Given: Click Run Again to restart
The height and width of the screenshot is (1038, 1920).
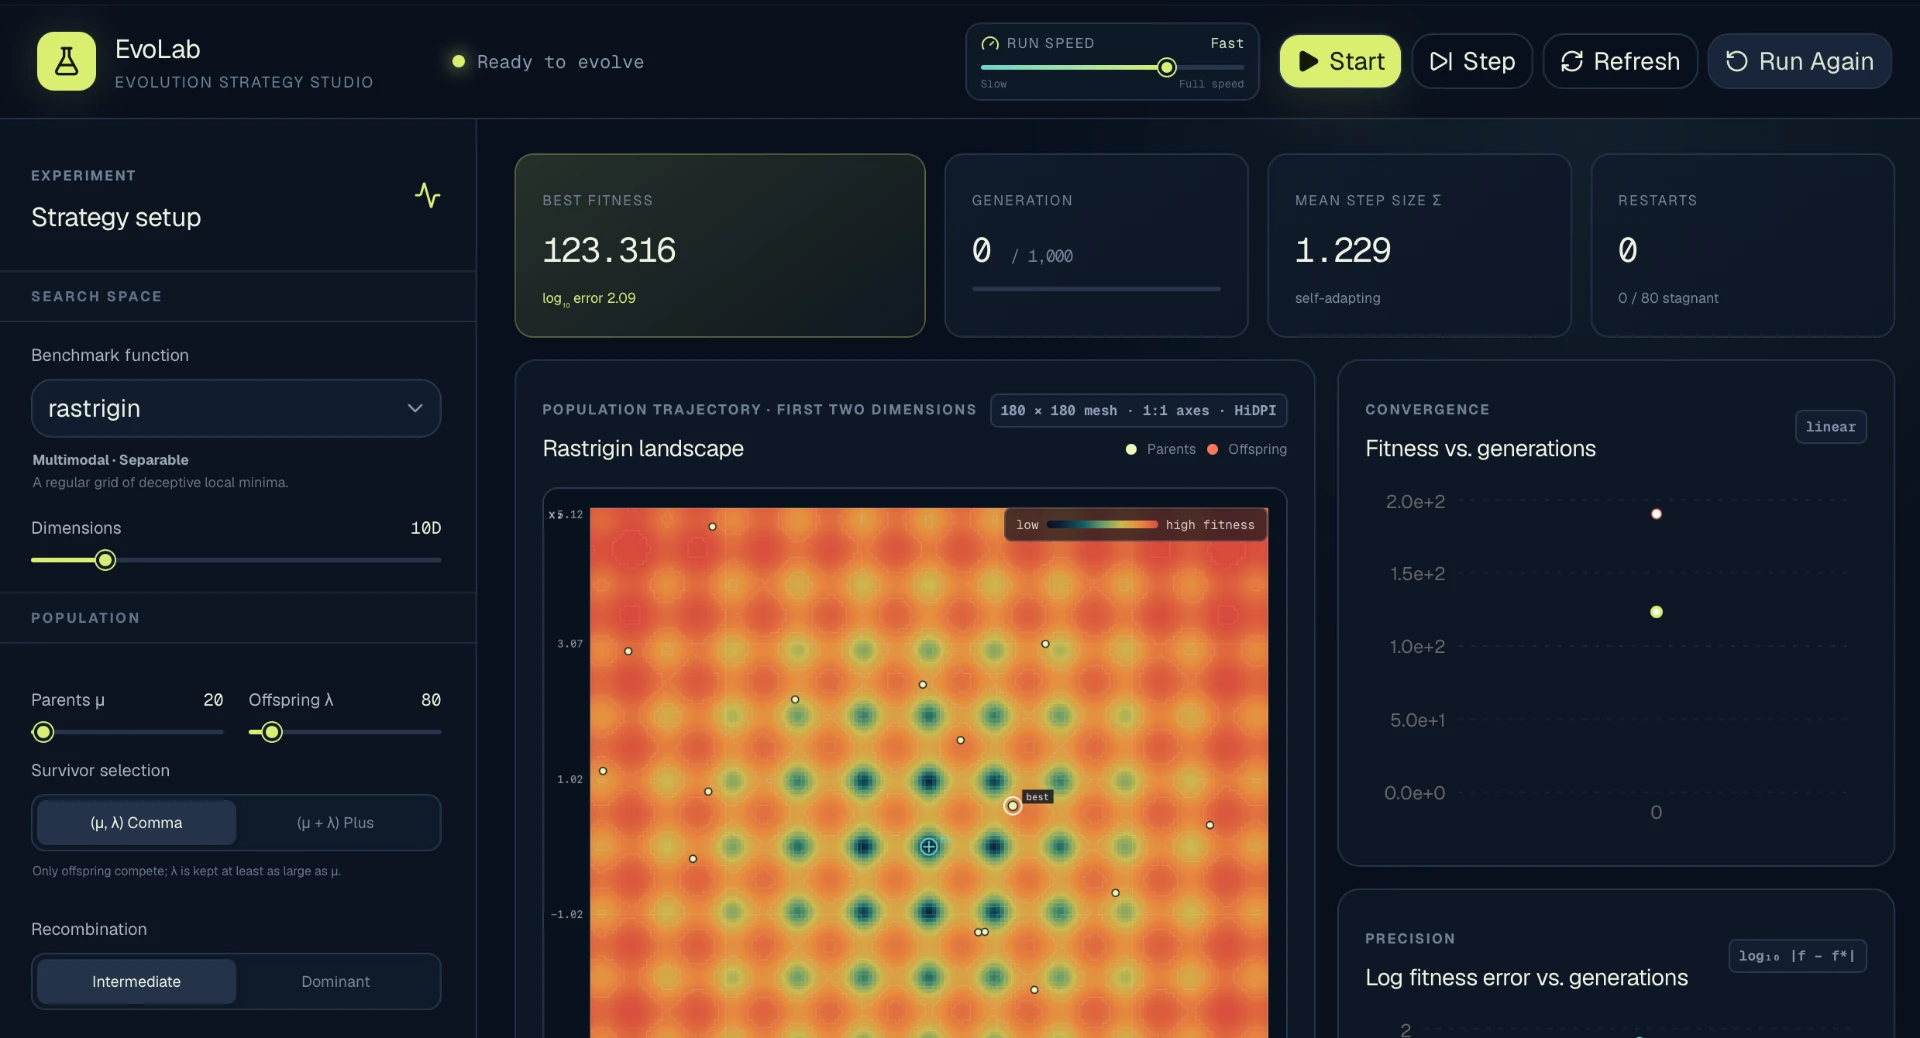Looking at the screenshot, I should 1799,61.
